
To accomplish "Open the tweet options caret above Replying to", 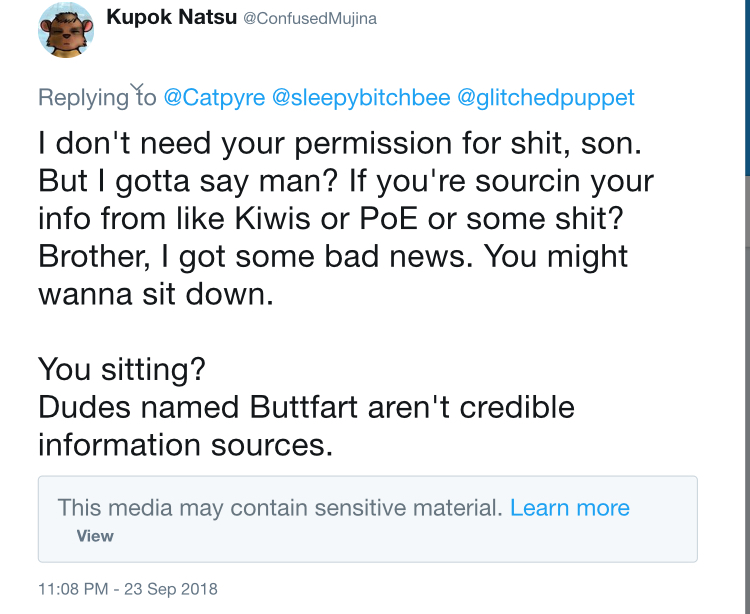I will pyautogui.click(x=137, y=88).
